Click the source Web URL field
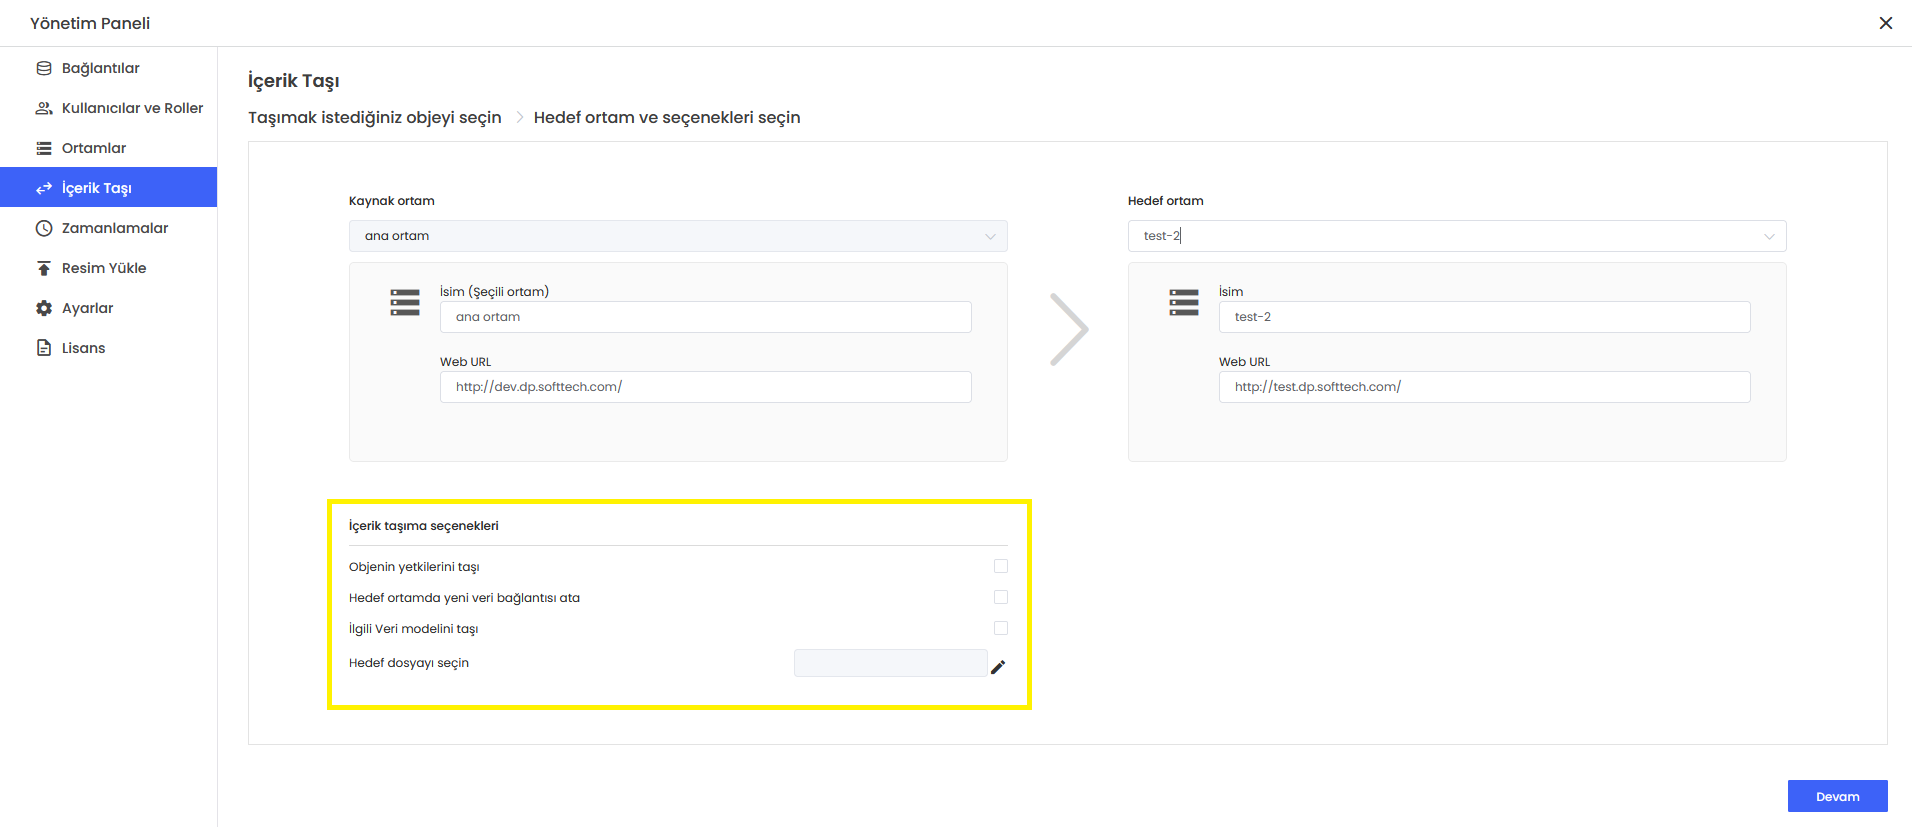The width and height of the screenshot is (1912, 827). point(705,387)
